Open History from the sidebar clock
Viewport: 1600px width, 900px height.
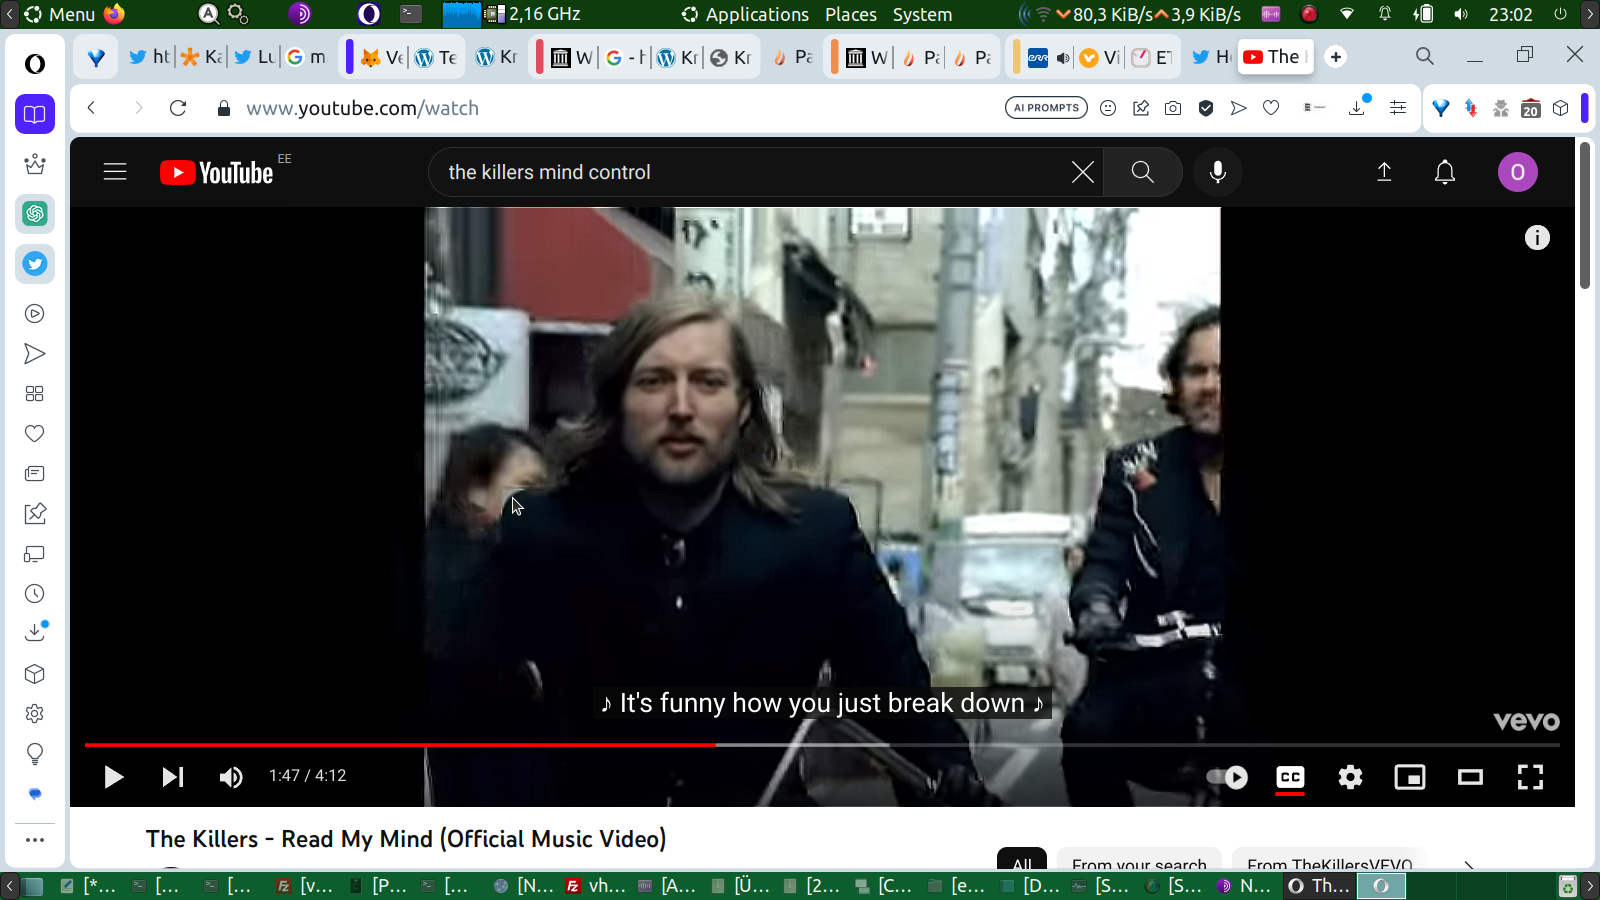pyautogui.click(x=35, y=594)
